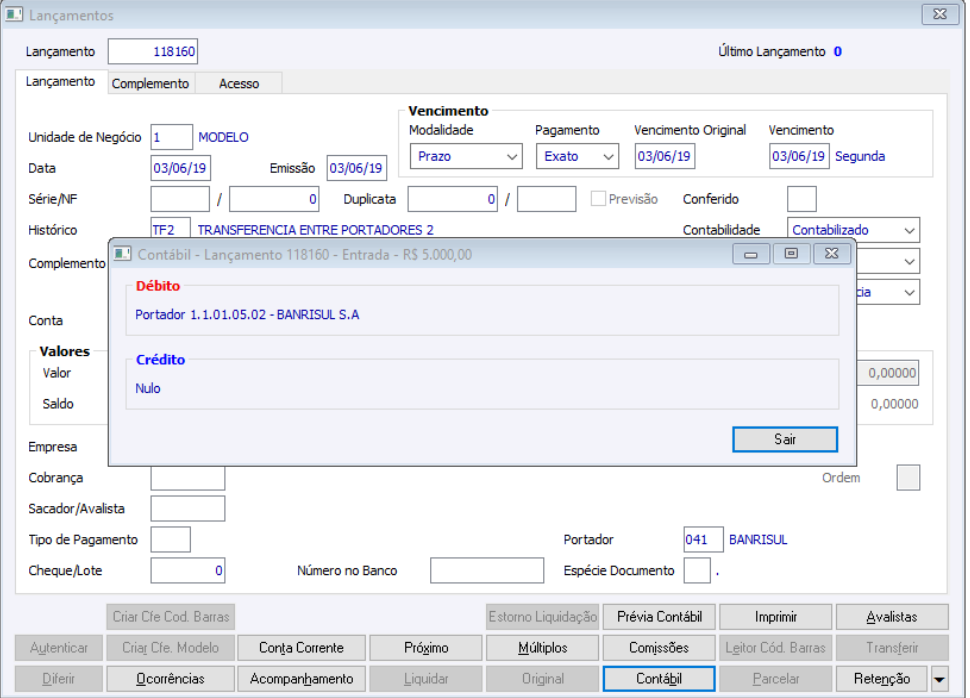Click the Tipo de Pagamento field
This screenshot has height=698, width=970.
pyautogui.click(x=171, y=540)
